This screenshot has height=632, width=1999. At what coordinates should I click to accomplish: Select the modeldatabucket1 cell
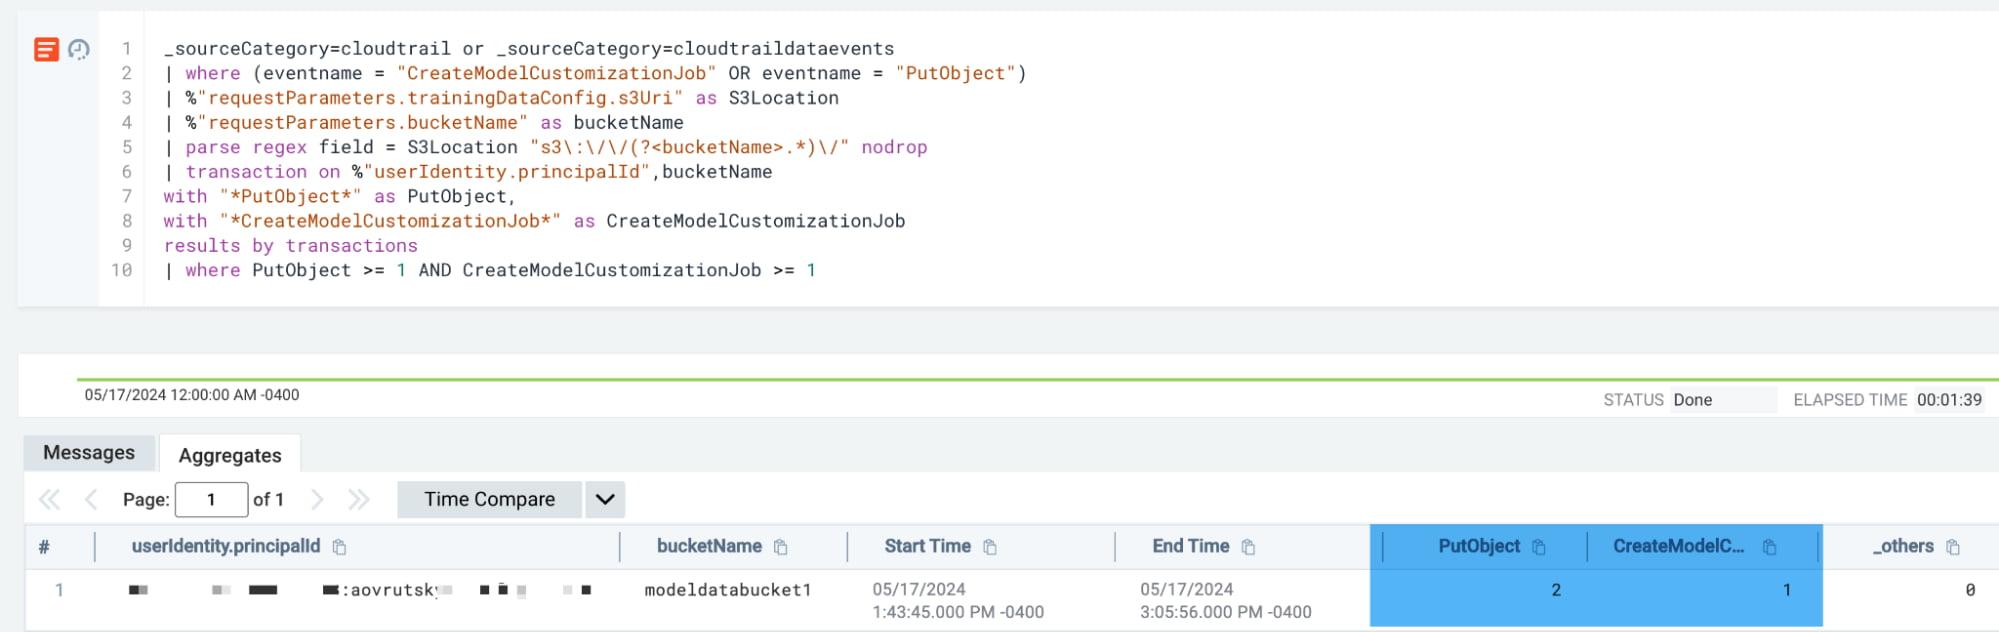click(728, 590)
